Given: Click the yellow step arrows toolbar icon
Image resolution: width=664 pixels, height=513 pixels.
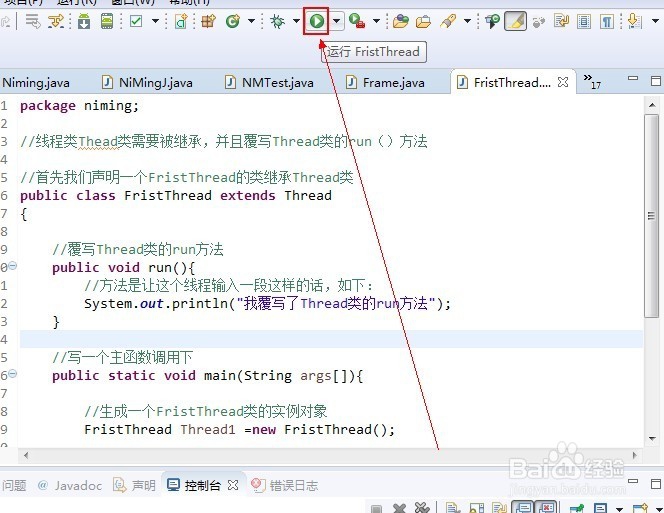Looking at the screenshot, I should tap(56, 21).
